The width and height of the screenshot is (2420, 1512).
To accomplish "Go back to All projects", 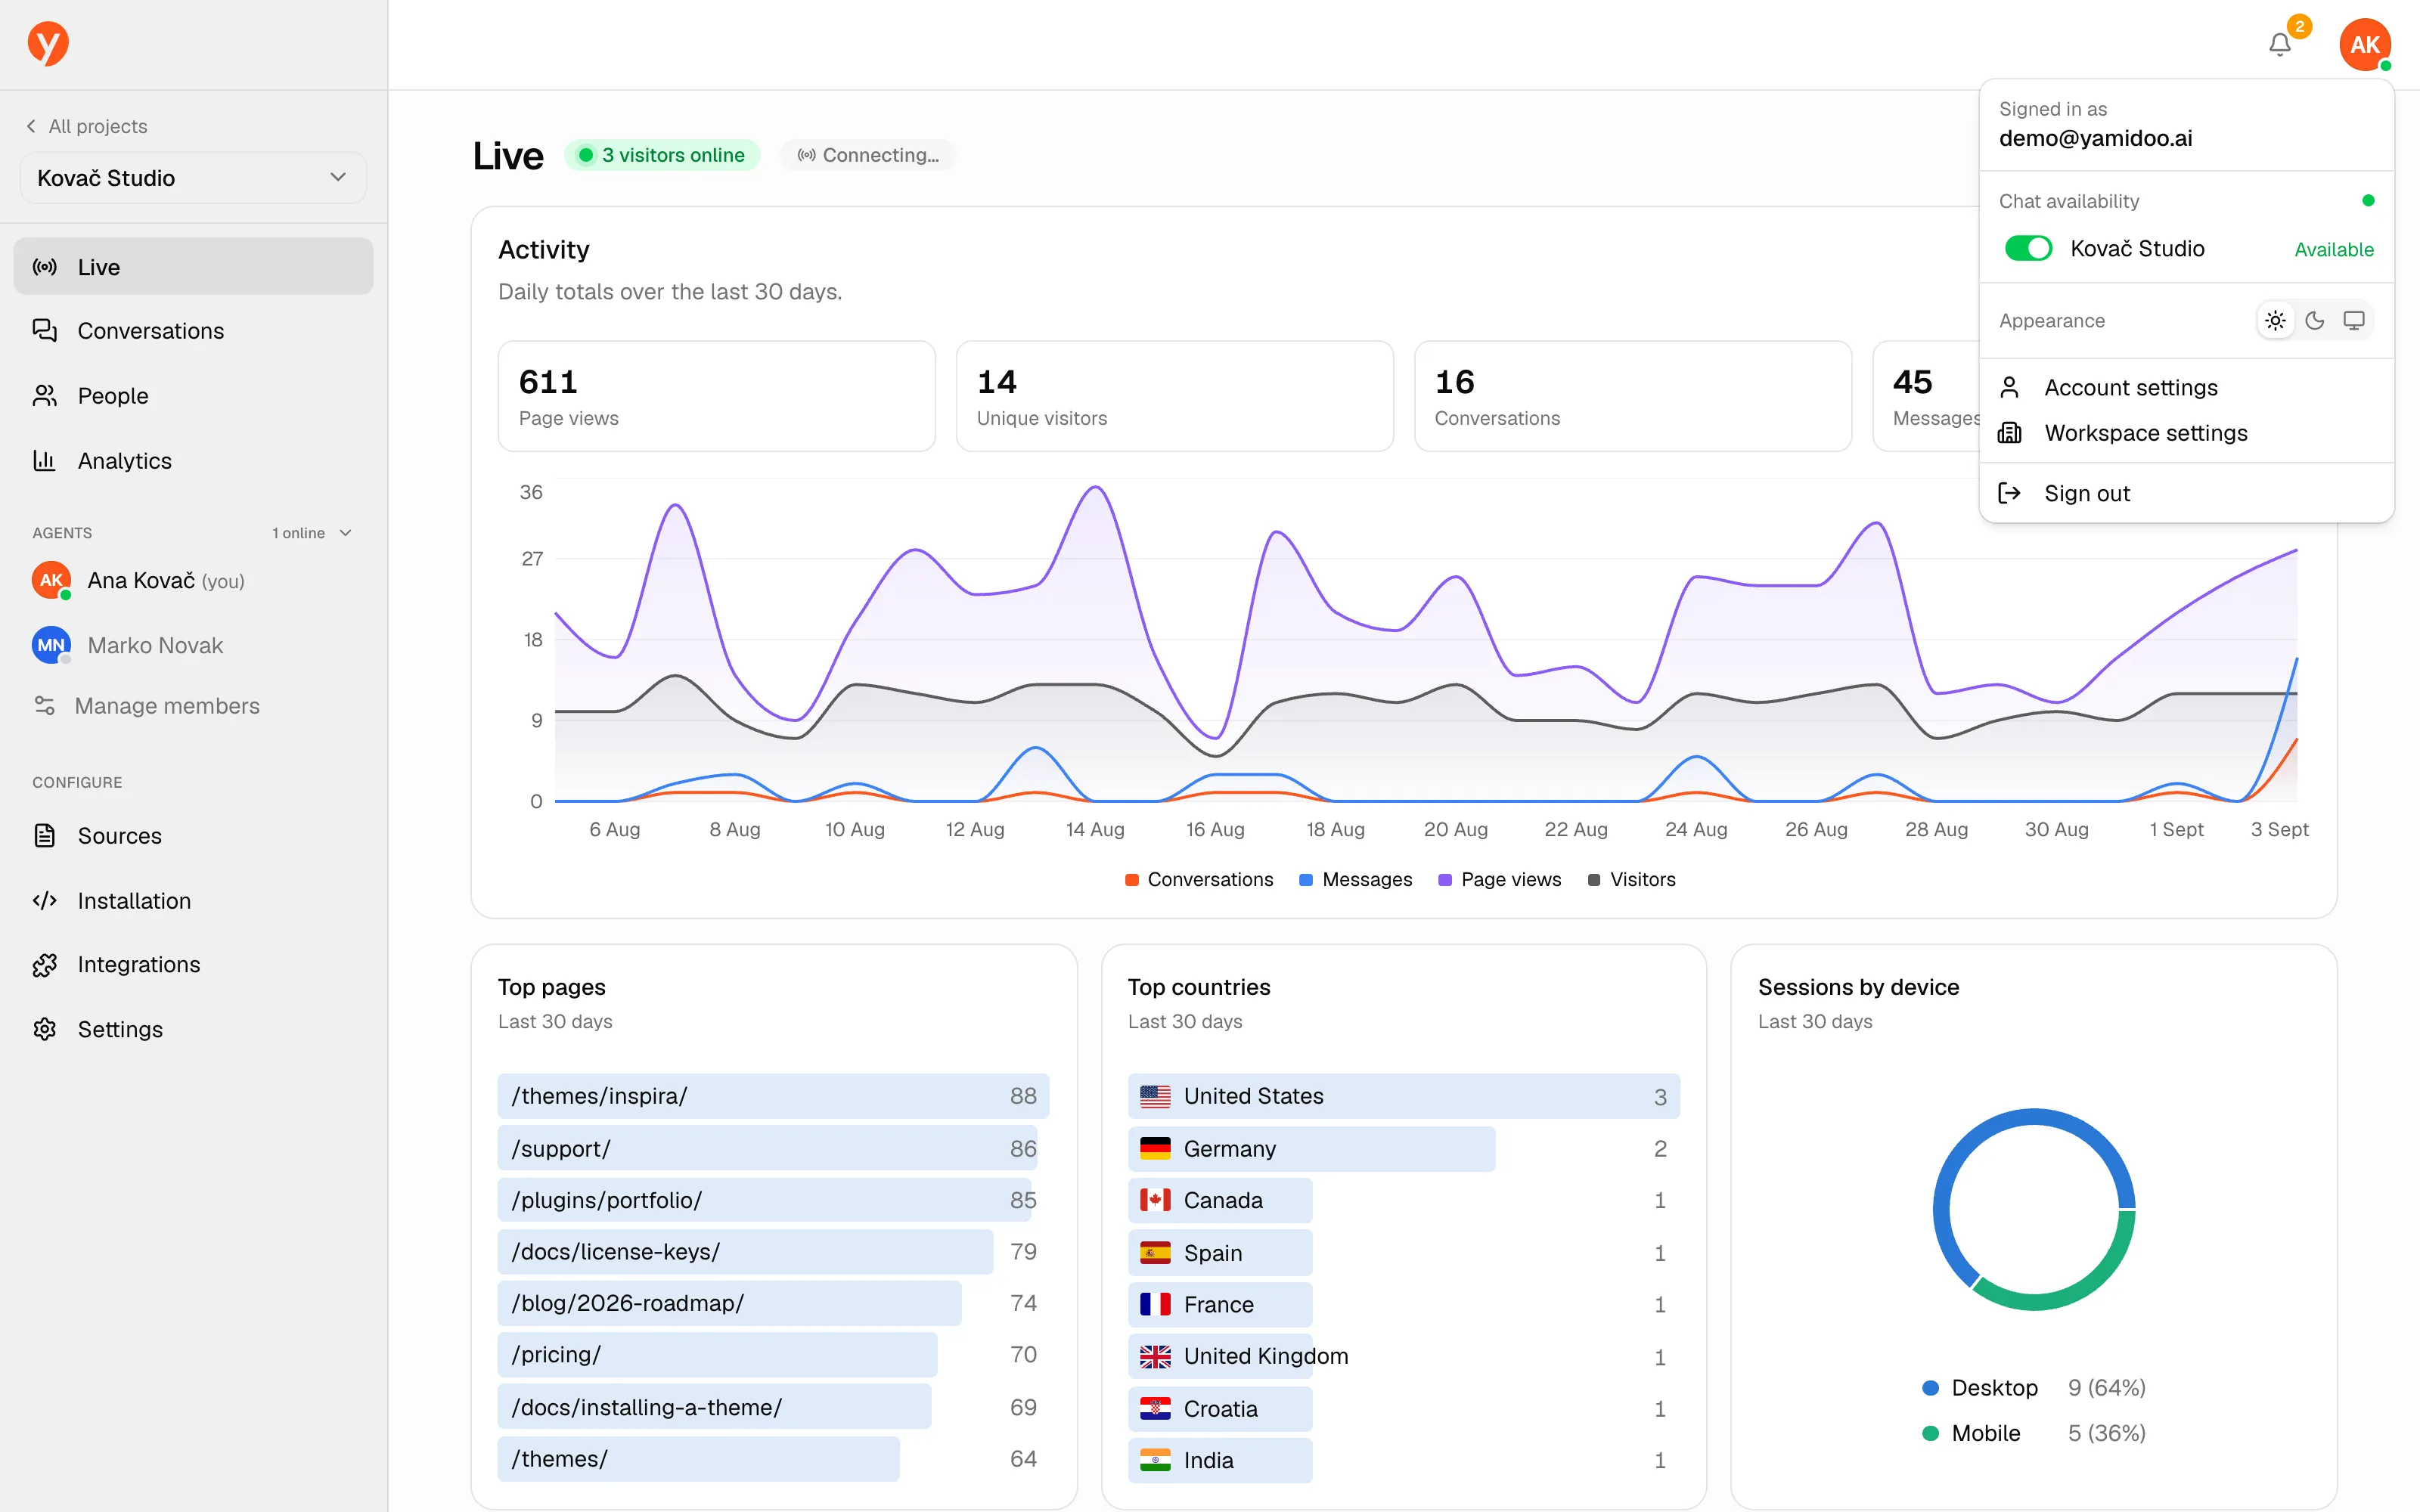I will [x=87, y=126].
